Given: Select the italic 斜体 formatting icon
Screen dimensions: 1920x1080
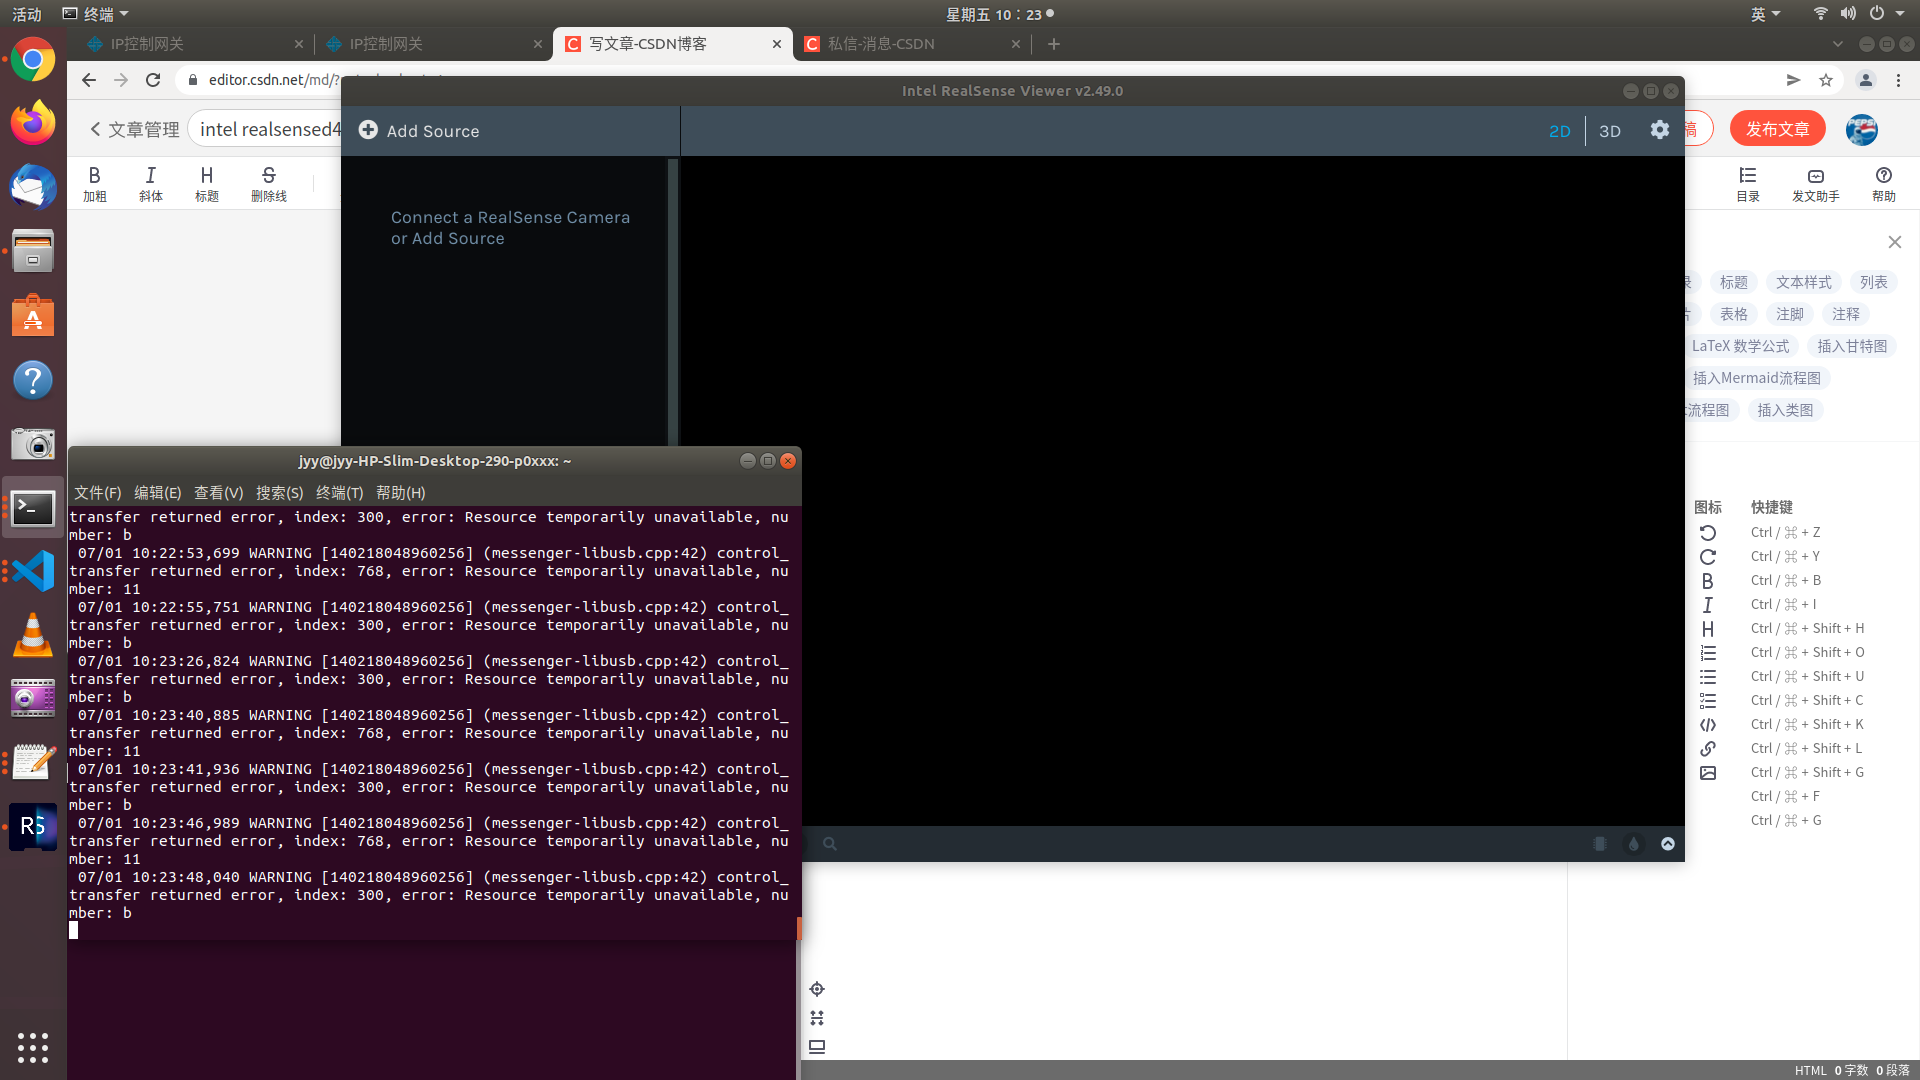Looking at the screenshot, I should pyautogui.click(x=151, y=184).
